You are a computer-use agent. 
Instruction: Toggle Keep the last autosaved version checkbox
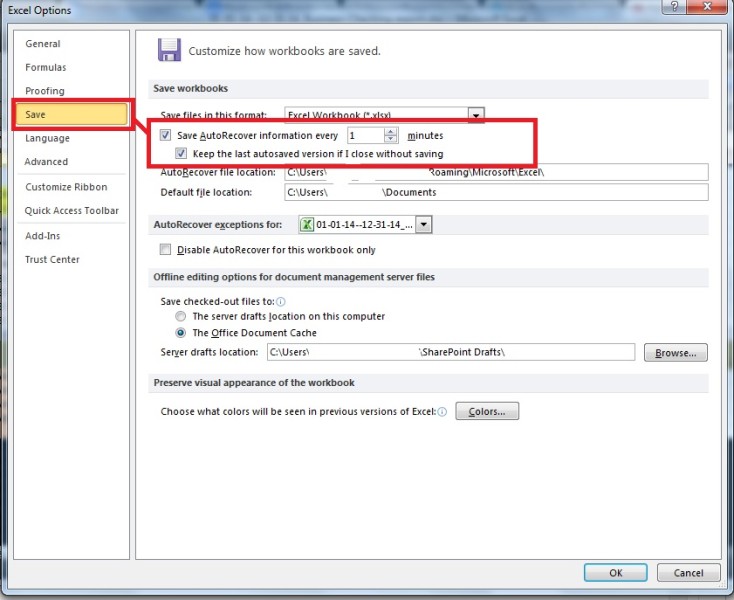coord(181,154)
